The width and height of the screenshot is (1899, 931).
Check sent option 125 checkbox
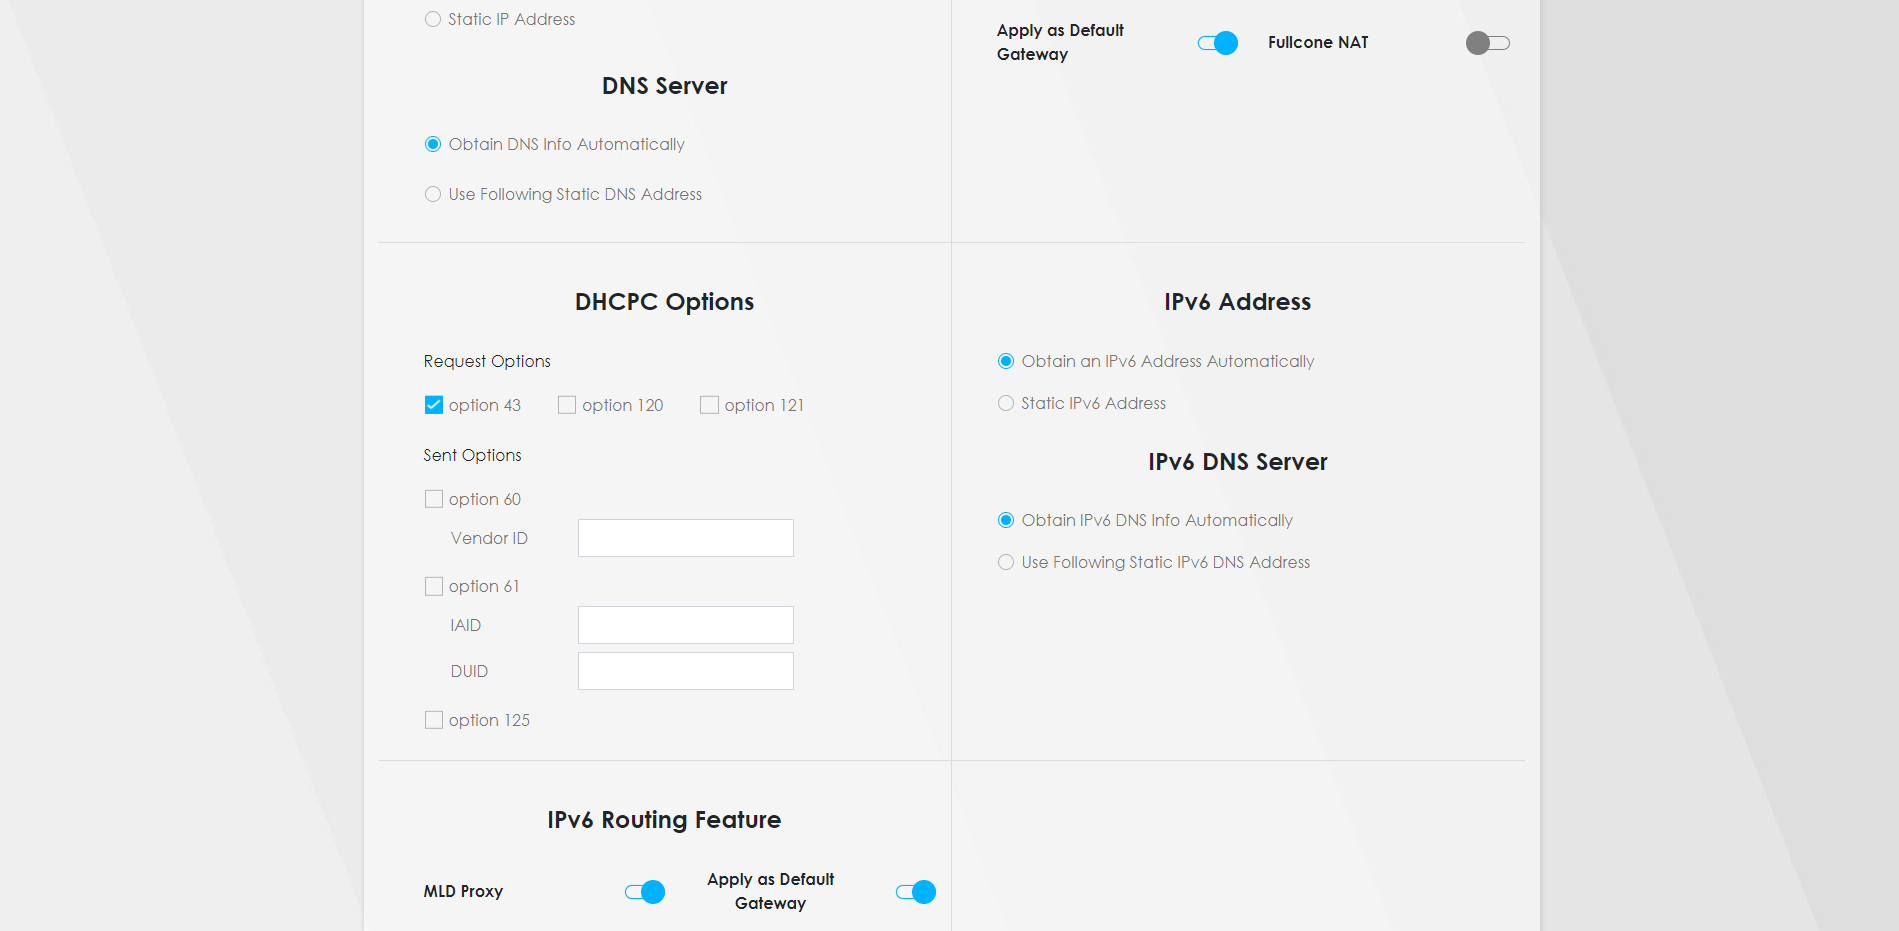434,720
